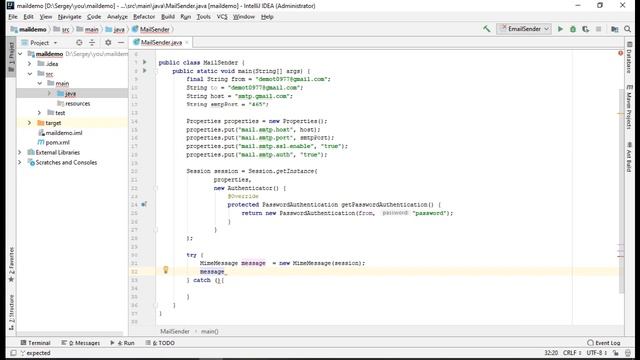
Task: Click the scroll-from-source target icon
Action: point(79,42)
